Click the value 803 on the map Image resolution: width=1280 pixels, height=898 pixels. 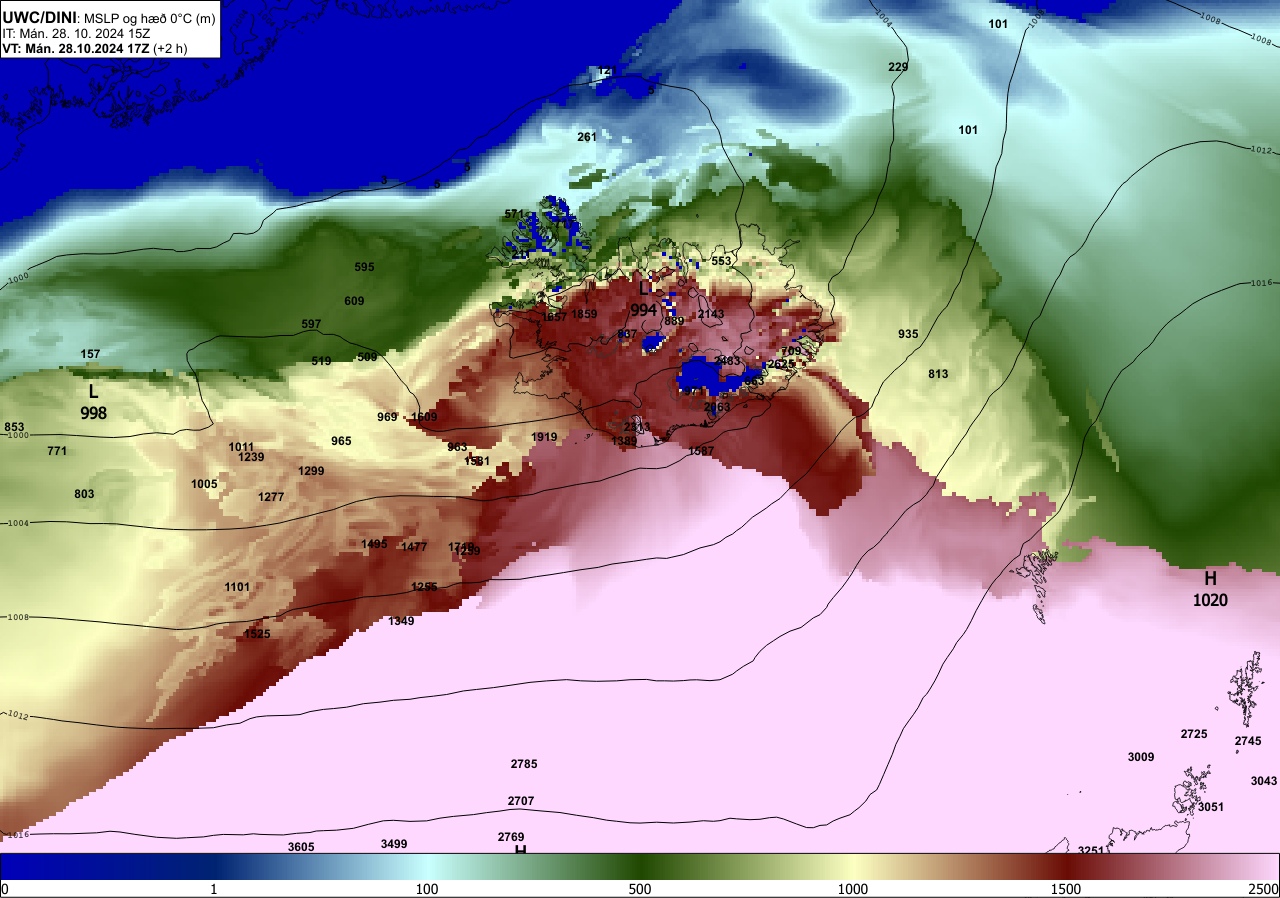coord(84,494)
